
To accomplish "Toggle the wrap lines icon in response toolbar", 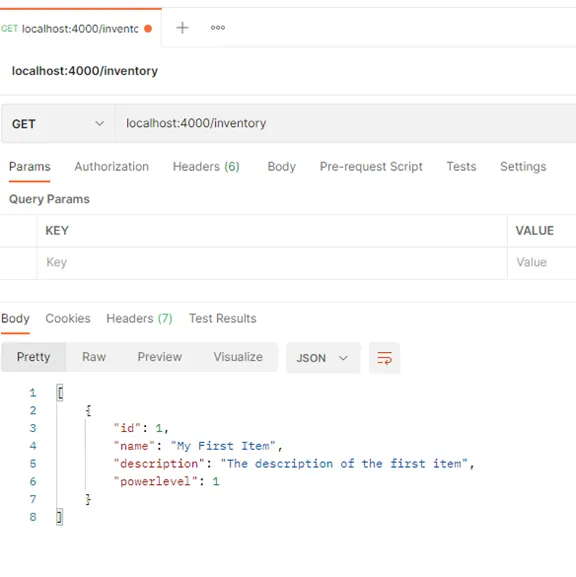I will click(x=384, y=358).
